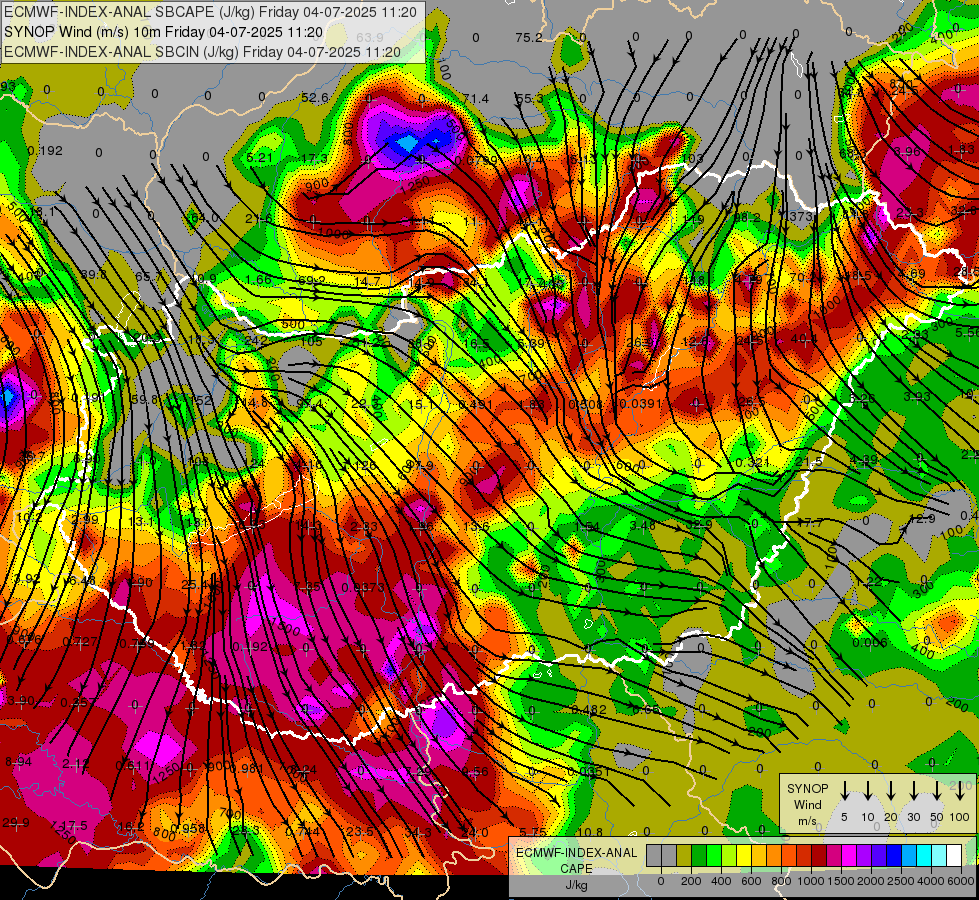Click the 2500 tick label on the CAPE scale

[x=901, y=881]
